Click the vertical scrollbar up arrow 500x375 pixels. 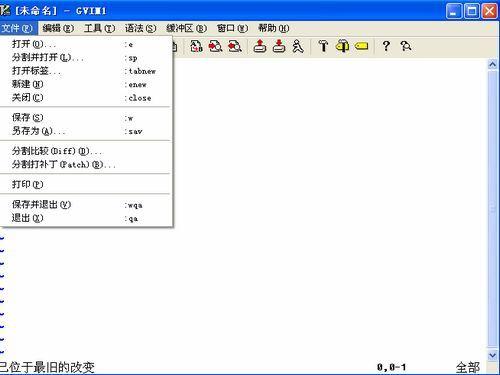click(493, 64)
